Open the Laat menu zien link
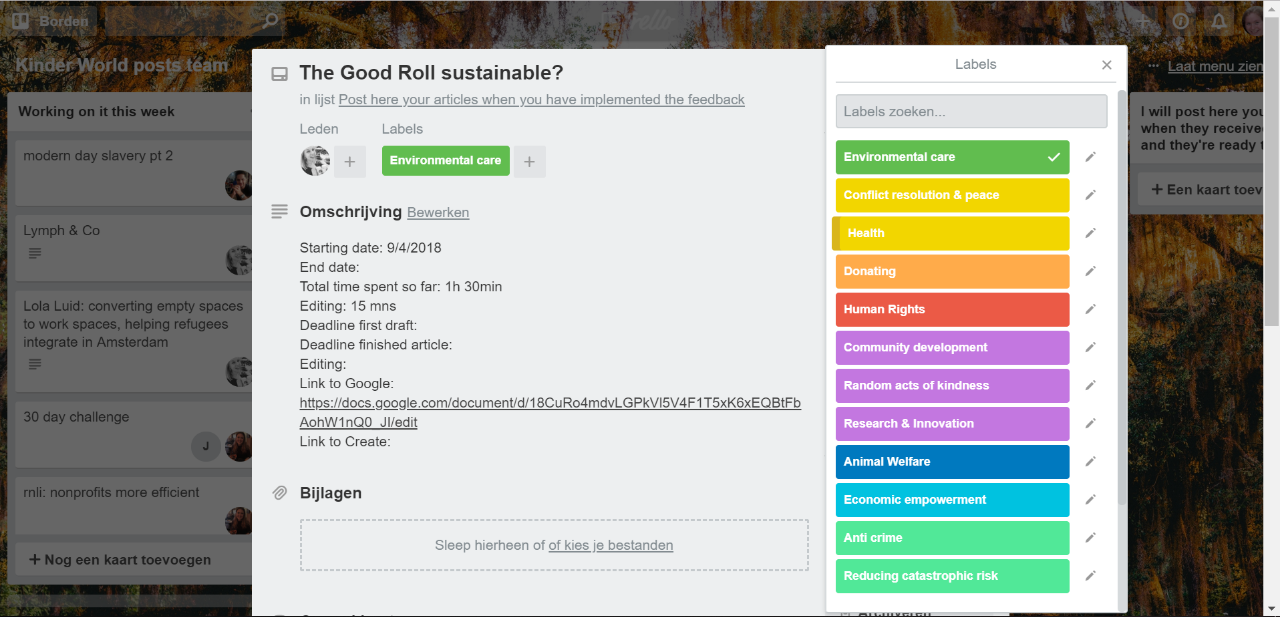This screenshot has height=617, width=1280. 1214,66
